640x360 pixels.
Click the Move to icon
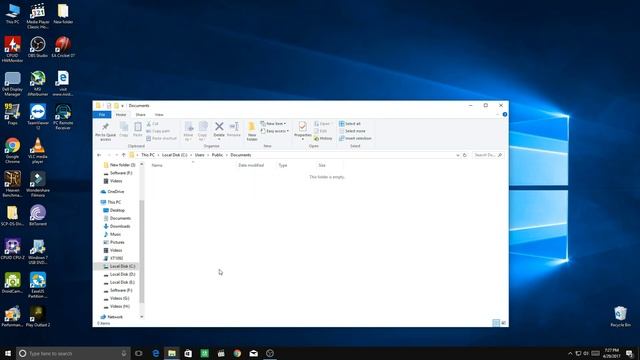[188, 127]
